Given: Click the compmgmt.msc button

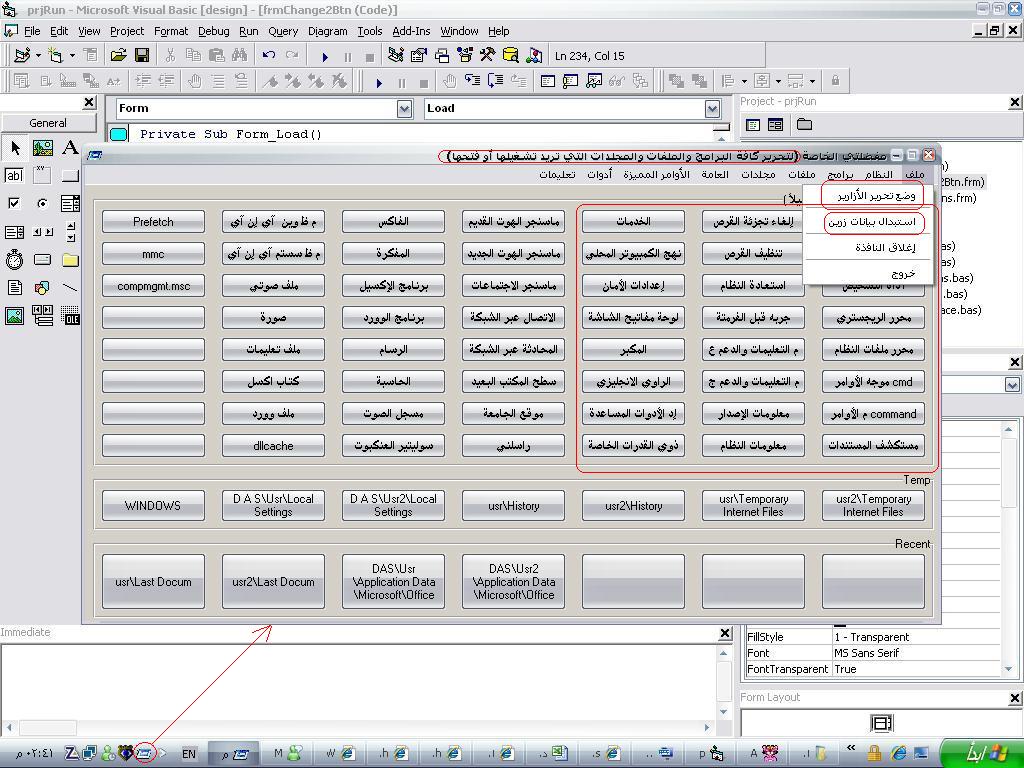Looking at the screenshot, I should coord(153,286).
